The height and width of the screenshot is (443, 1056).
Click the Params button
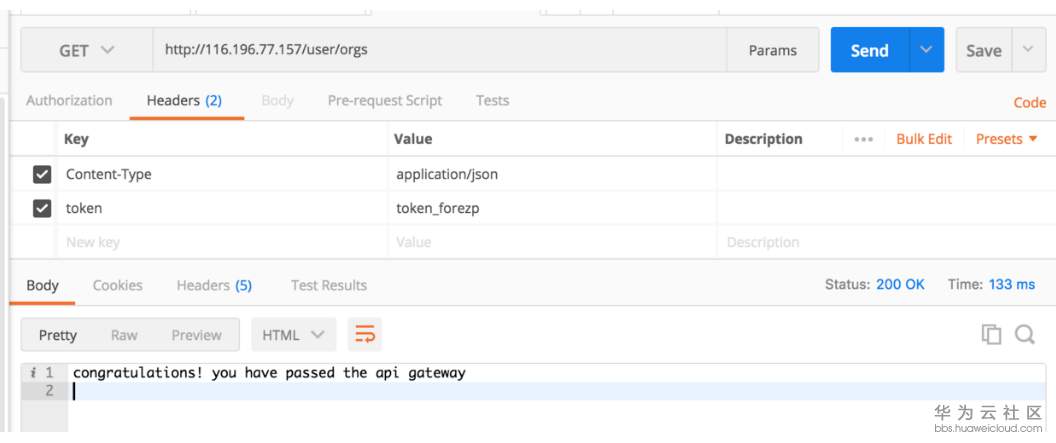[x=773, y=50]
